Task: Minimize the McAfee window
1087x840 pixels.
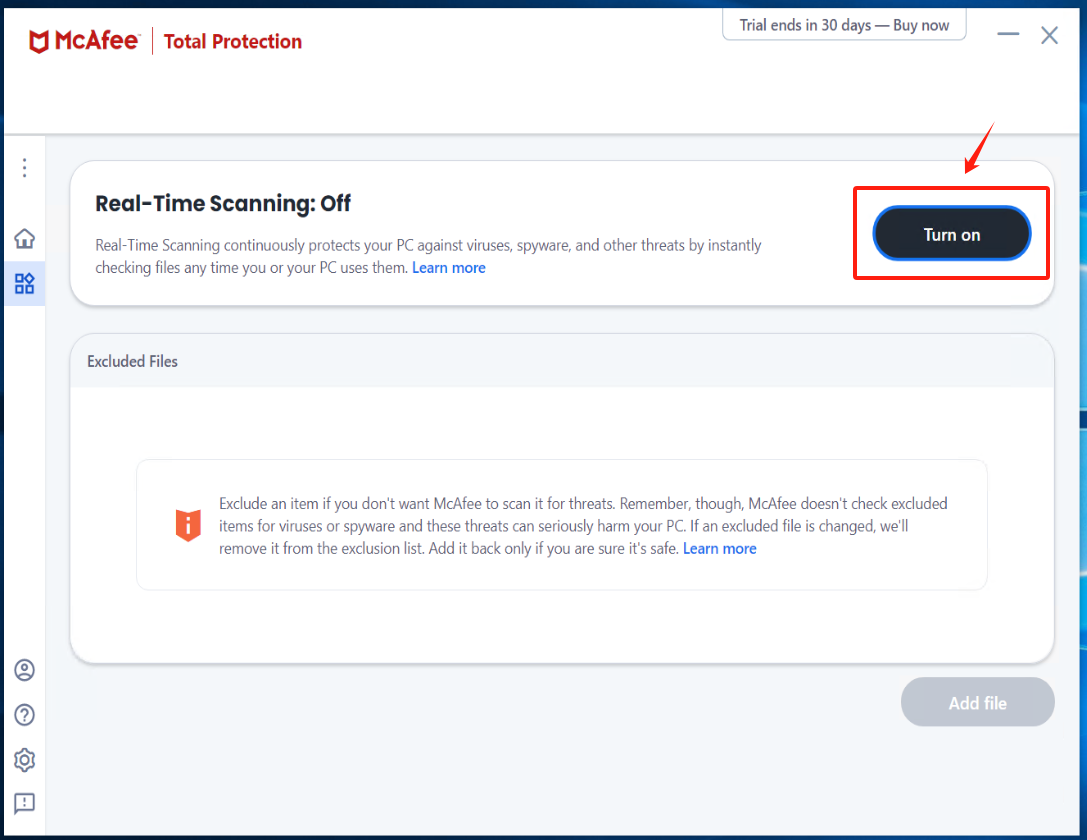Action: click(x=1008, y=34)
